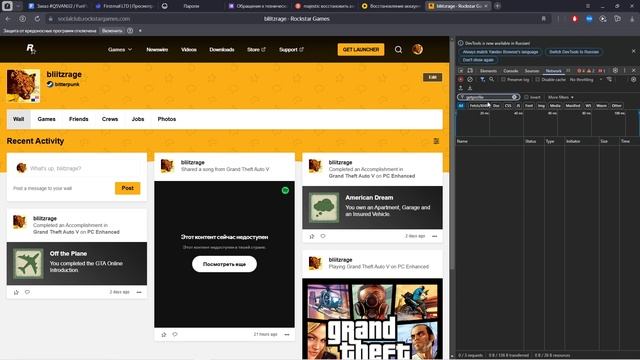Open more options on Off the Plane post
This screenshot has width=640, height=360.
[139, 292]
